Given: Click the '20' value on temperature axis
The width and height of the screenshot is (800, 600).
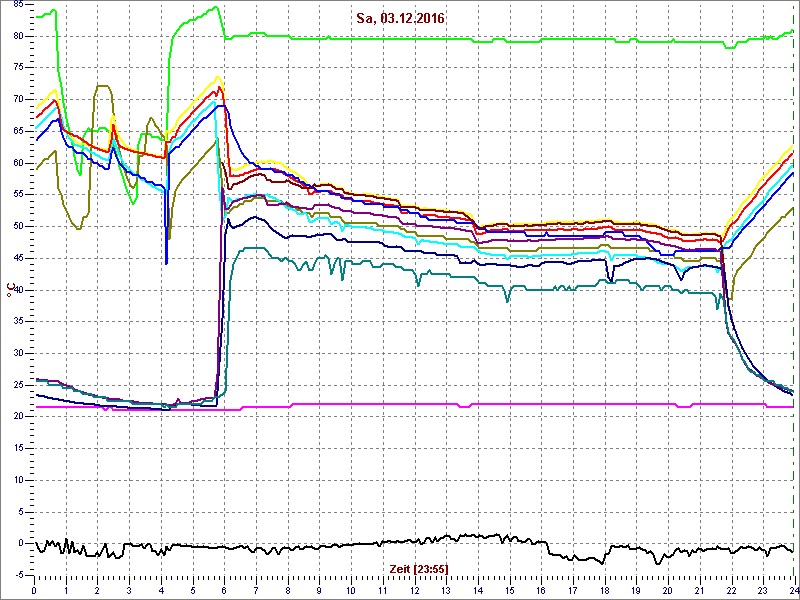Looking at the screenshot, I should tap(17, 417).
